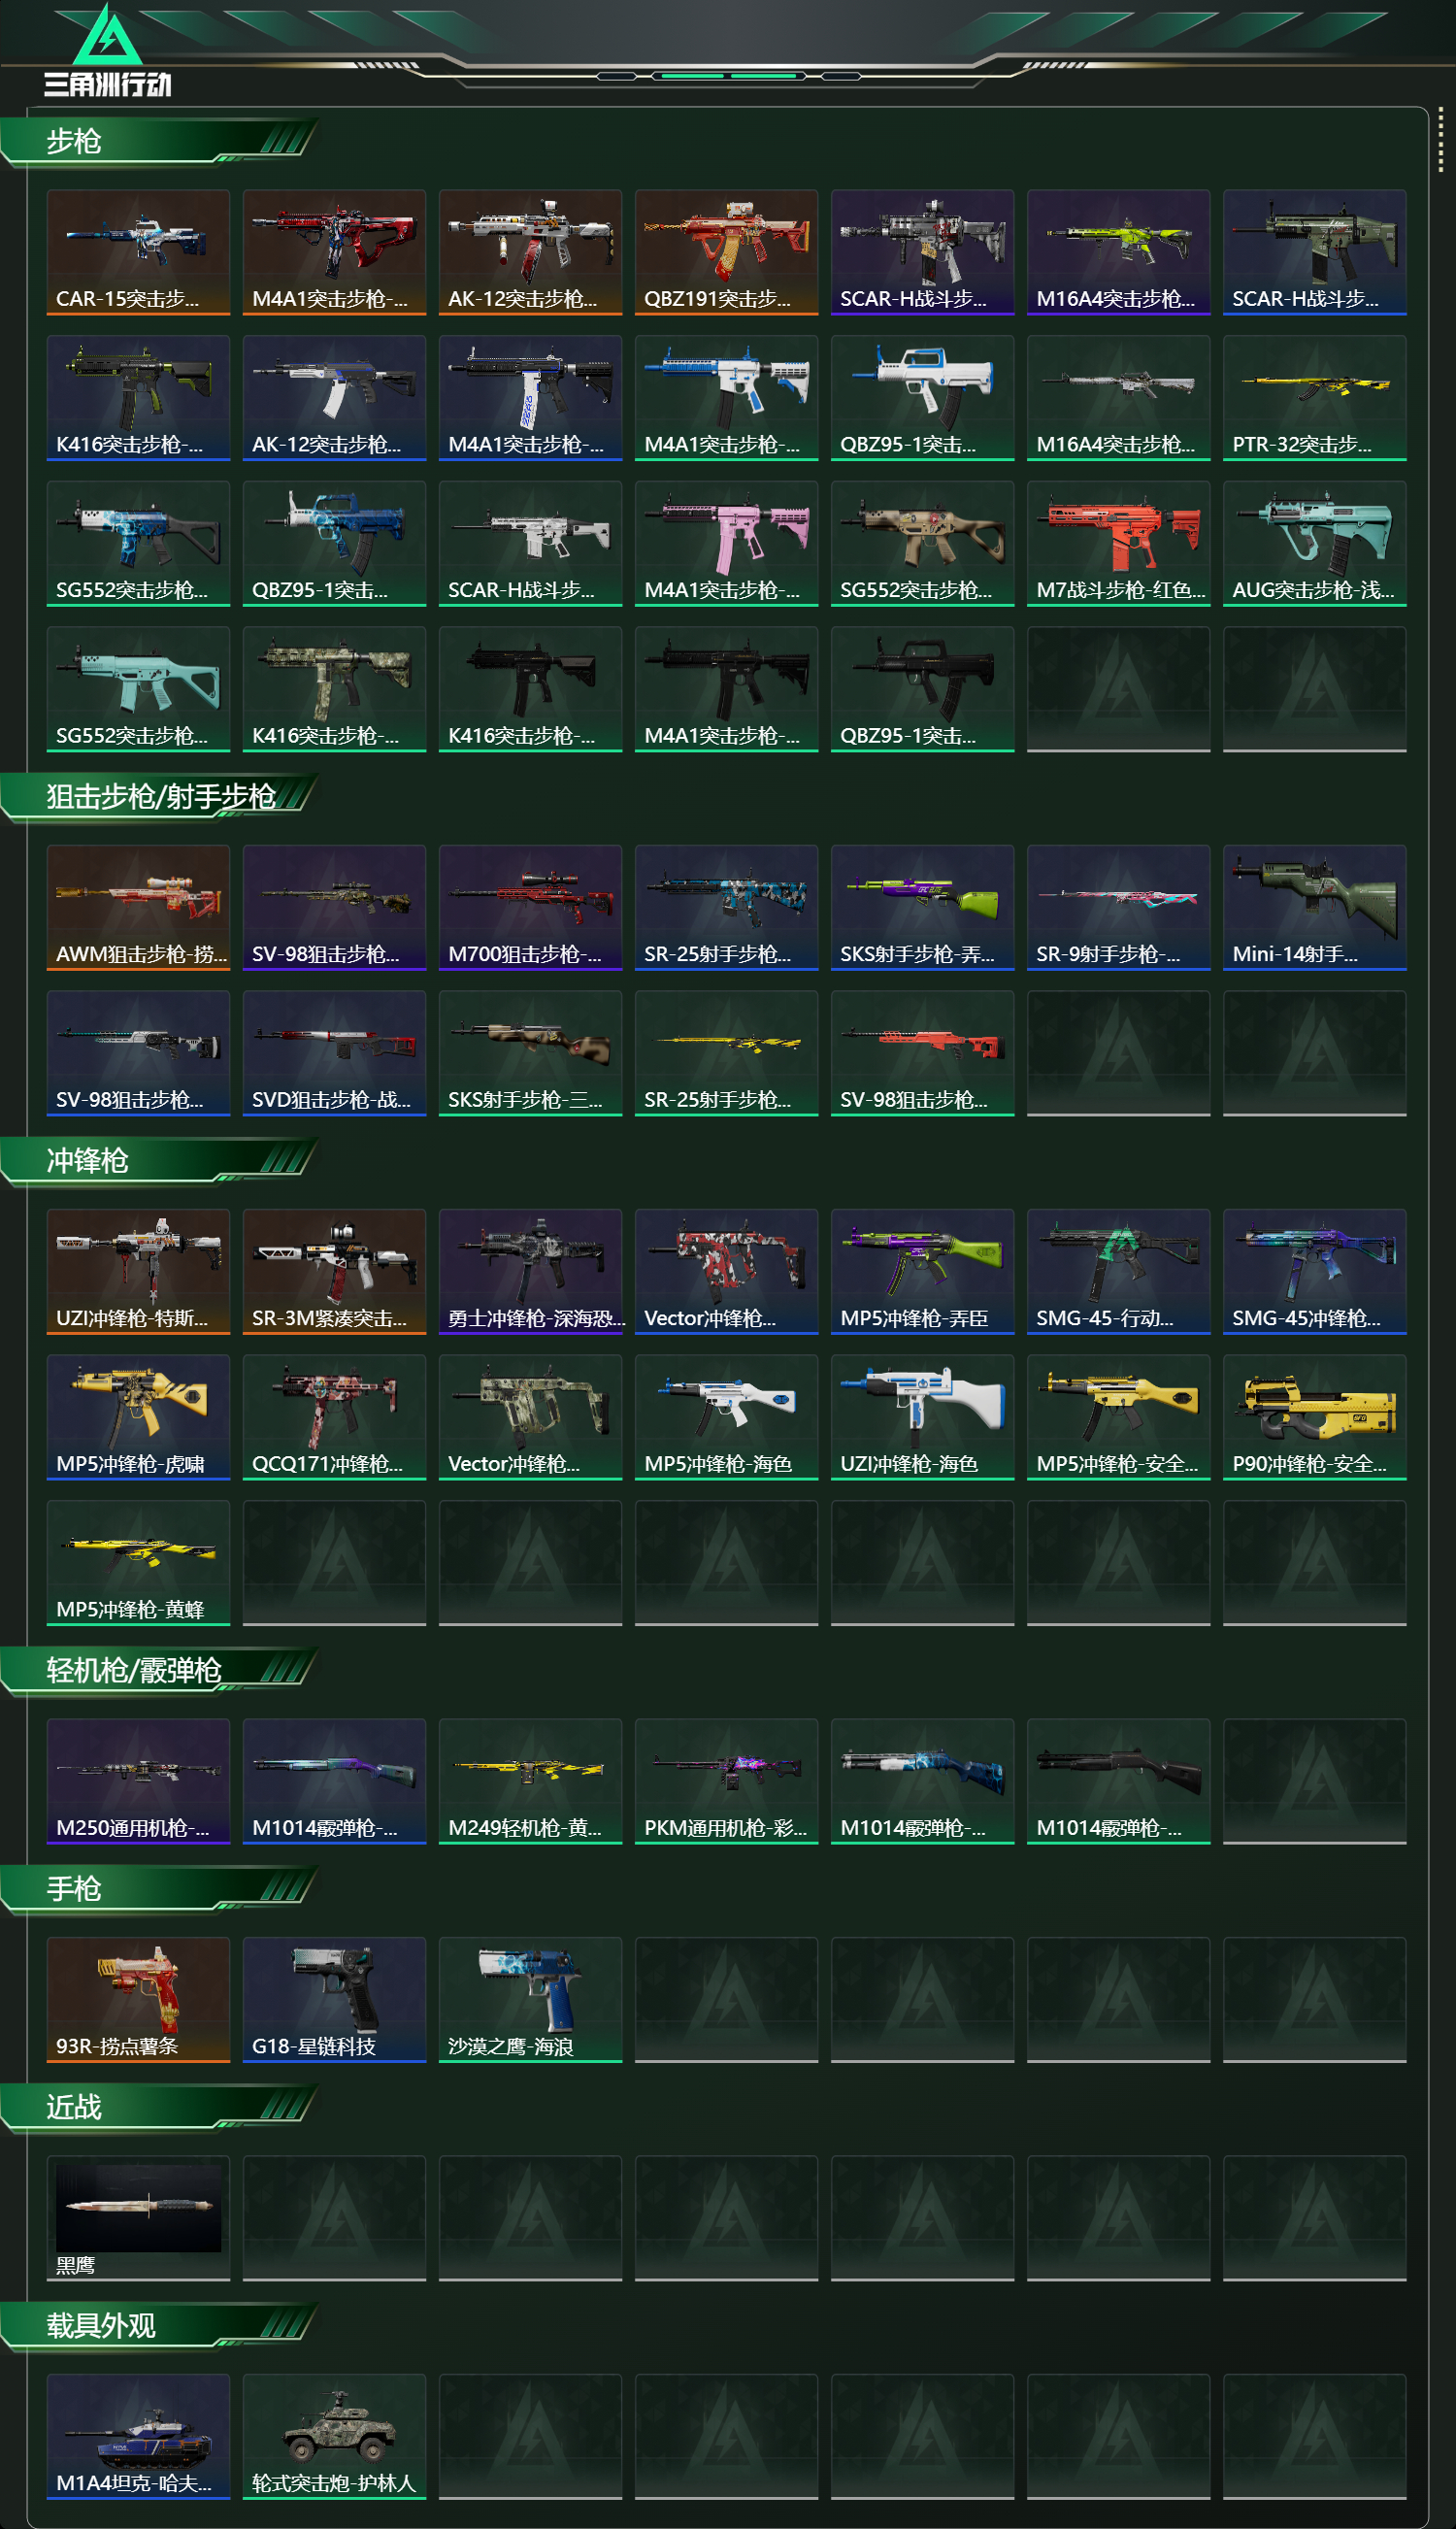The width and height of the screenshot is (1456, 2529).
Task: Open the 狙击步枪/射手步枪 category header
Action: 160,796
